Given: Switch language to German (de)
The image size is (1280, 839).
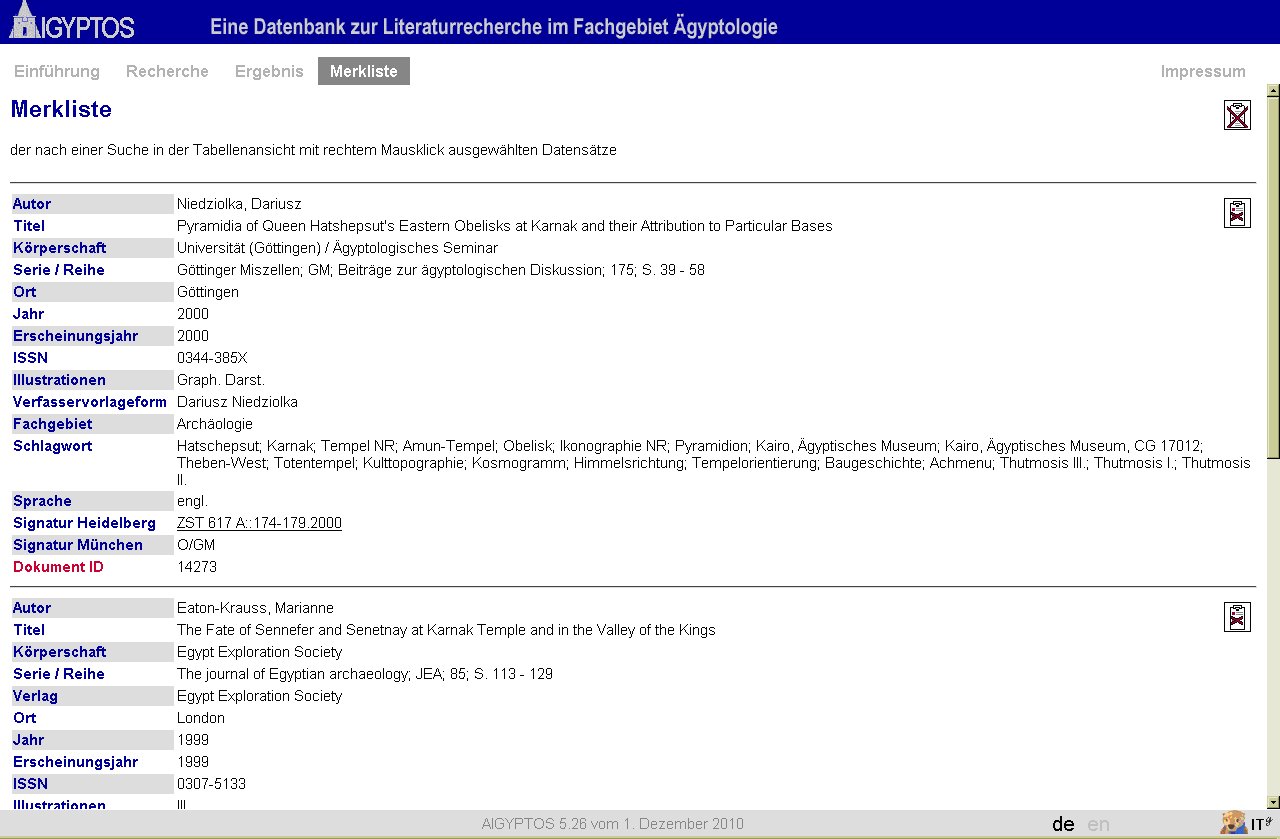Looking at the screenshot, I should tap(1063, 824).
